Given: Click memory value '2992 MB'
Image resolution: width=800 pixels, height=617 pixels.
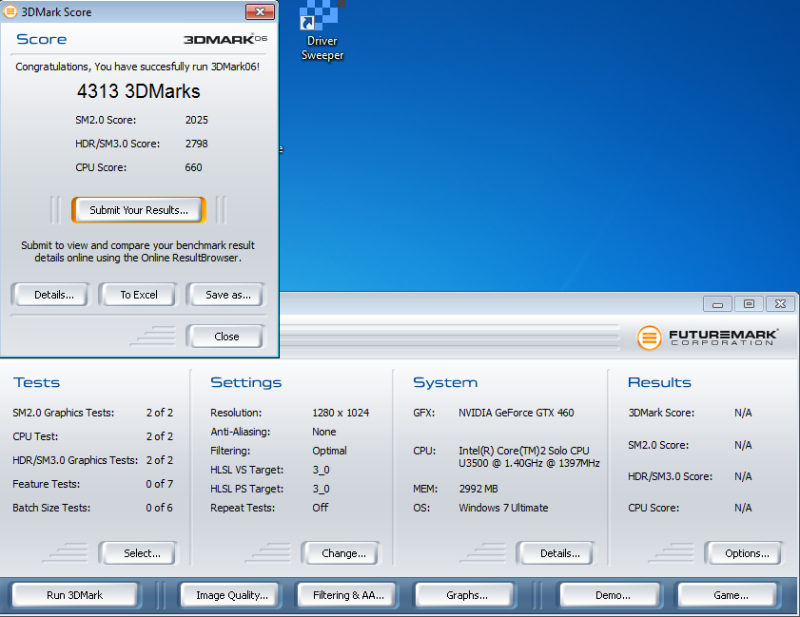Looking at the screenshot, I should 478,488.
